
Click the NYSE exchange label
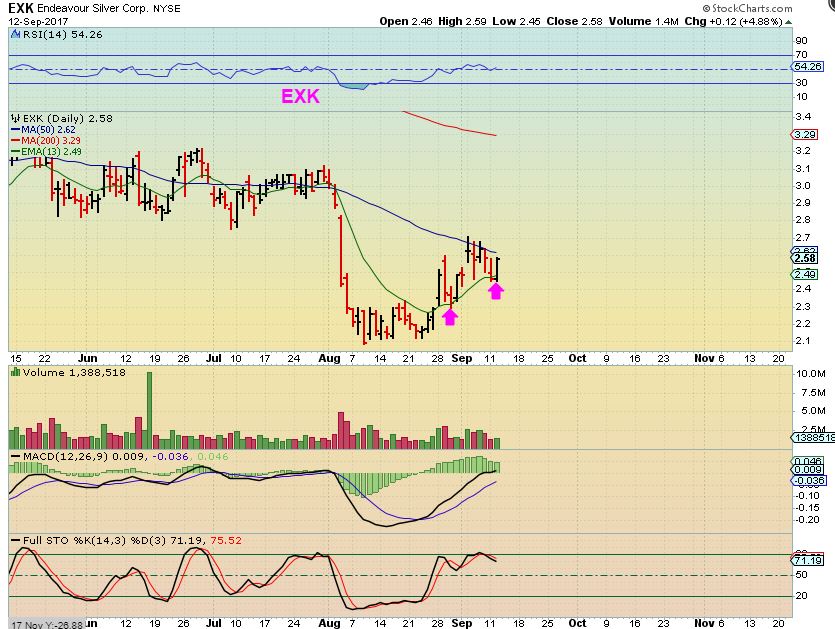pyautogui.click(x=167, y=9)
